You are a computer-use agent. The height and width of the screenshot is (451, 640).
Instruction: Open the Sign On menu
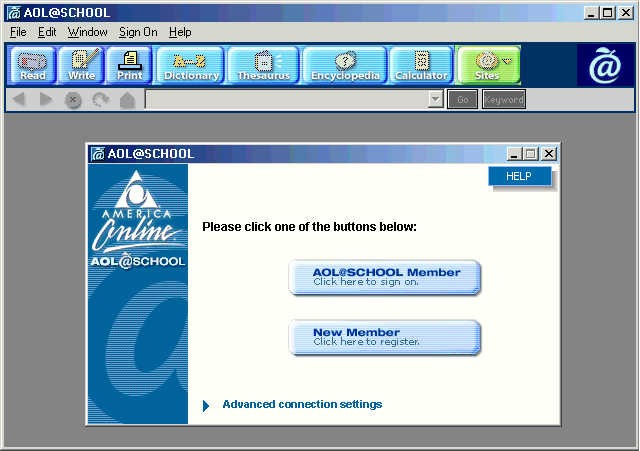[x=138, y=32]
